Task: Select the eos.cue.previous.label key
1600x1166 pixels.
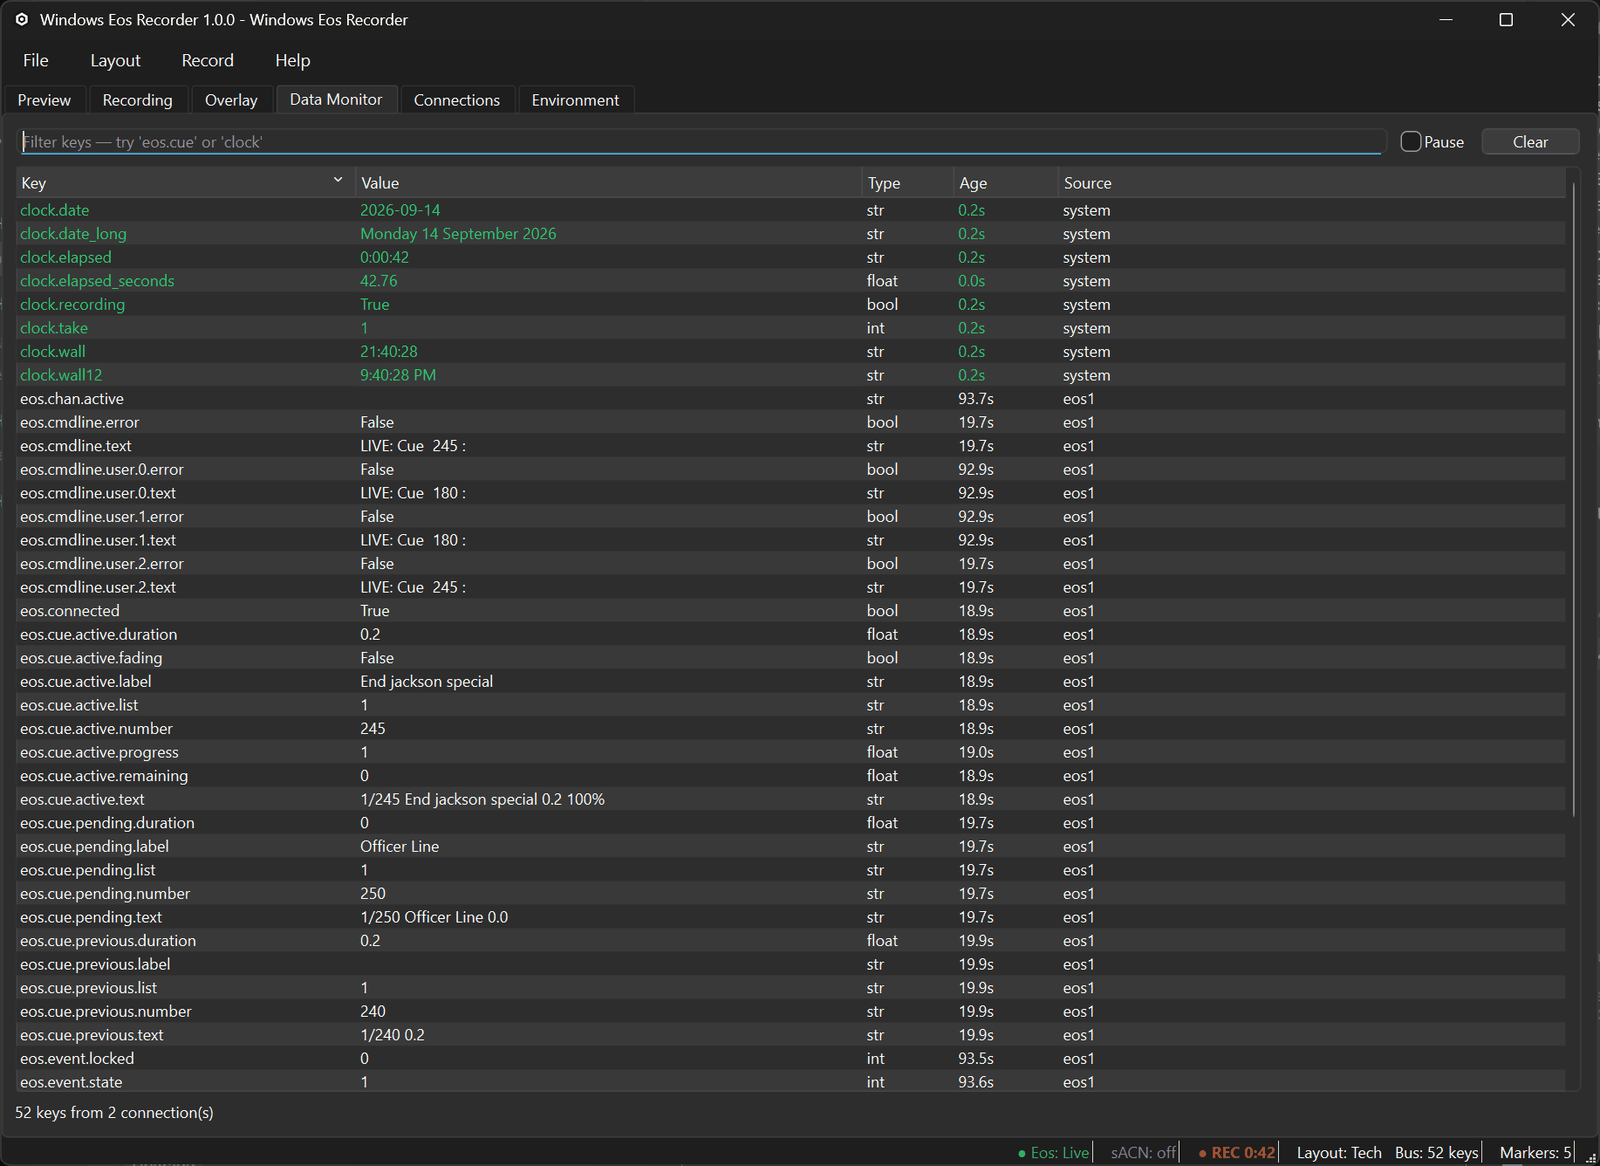Action: (95, 964)
